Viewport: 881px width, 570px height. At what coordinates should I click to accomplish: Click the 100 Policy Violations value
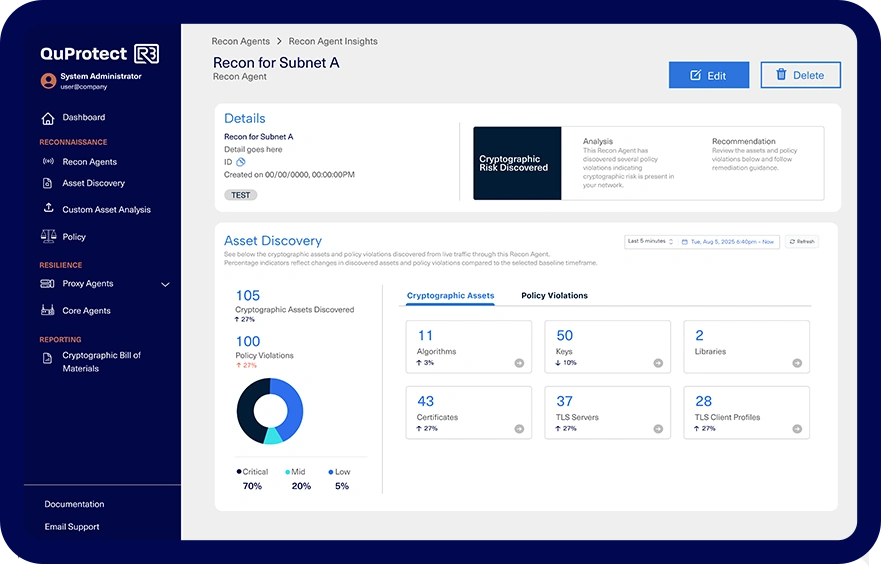tap(248, 341)
